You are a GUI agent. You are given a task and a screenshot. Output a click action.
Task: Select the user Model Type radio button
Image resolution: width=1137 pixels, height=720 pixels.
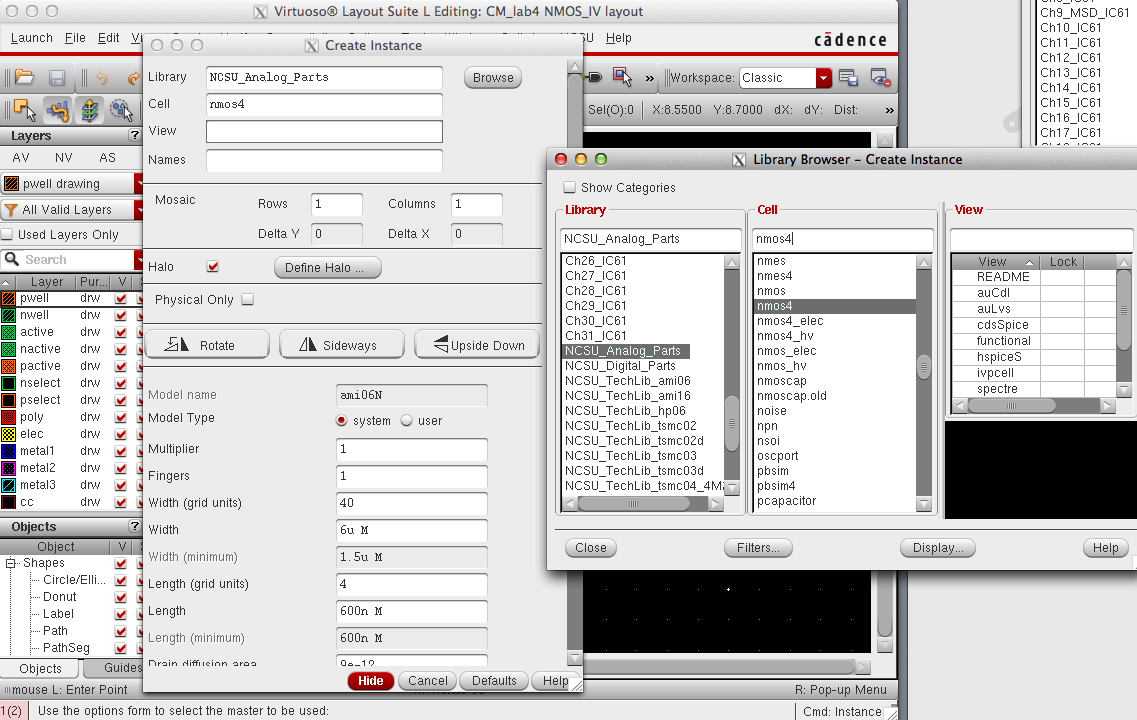[406, 421]
